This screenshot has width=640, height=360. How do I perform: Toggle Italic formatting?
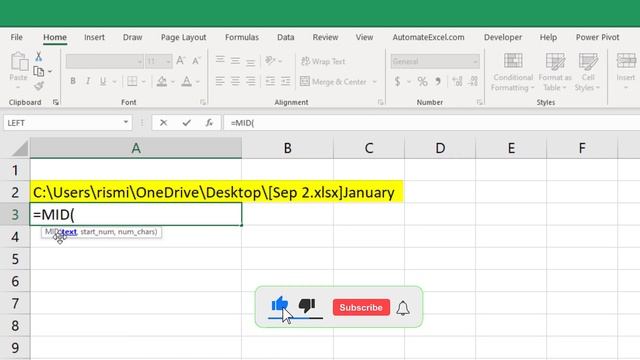pyautogui.click(x=88, y=81)
